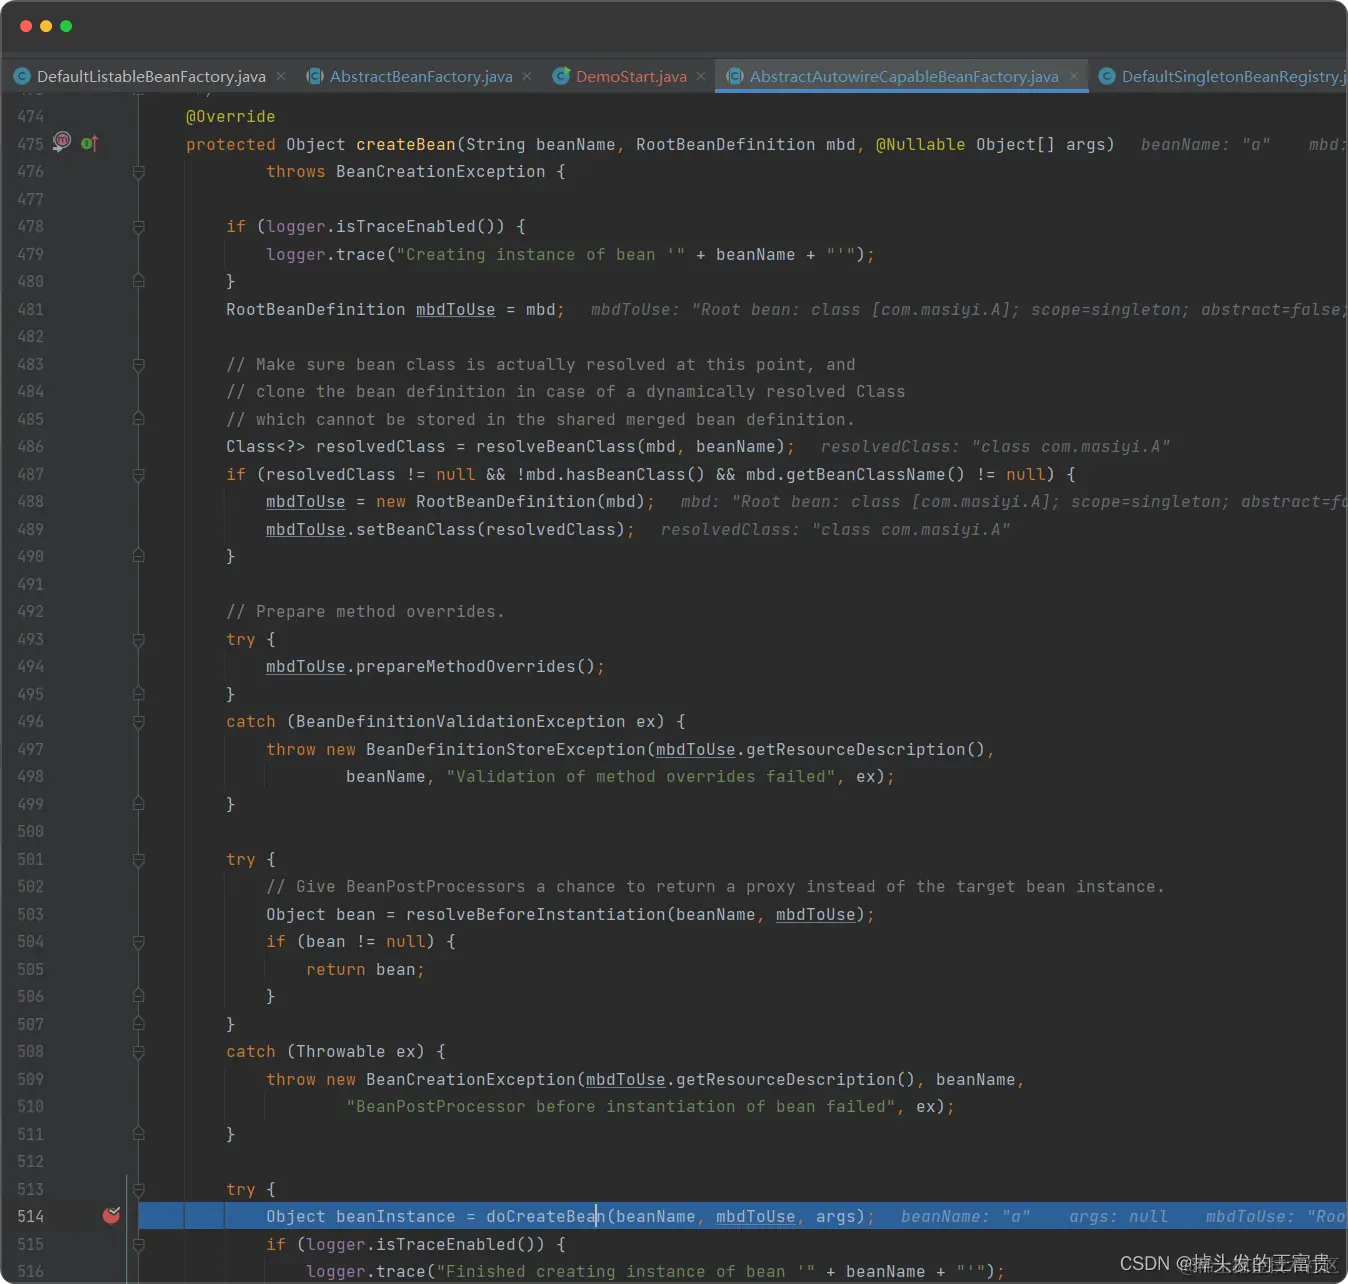Collapse the comment block fold on line 483
This screenshot has height=1284, width=1348.
click(139, 365)
